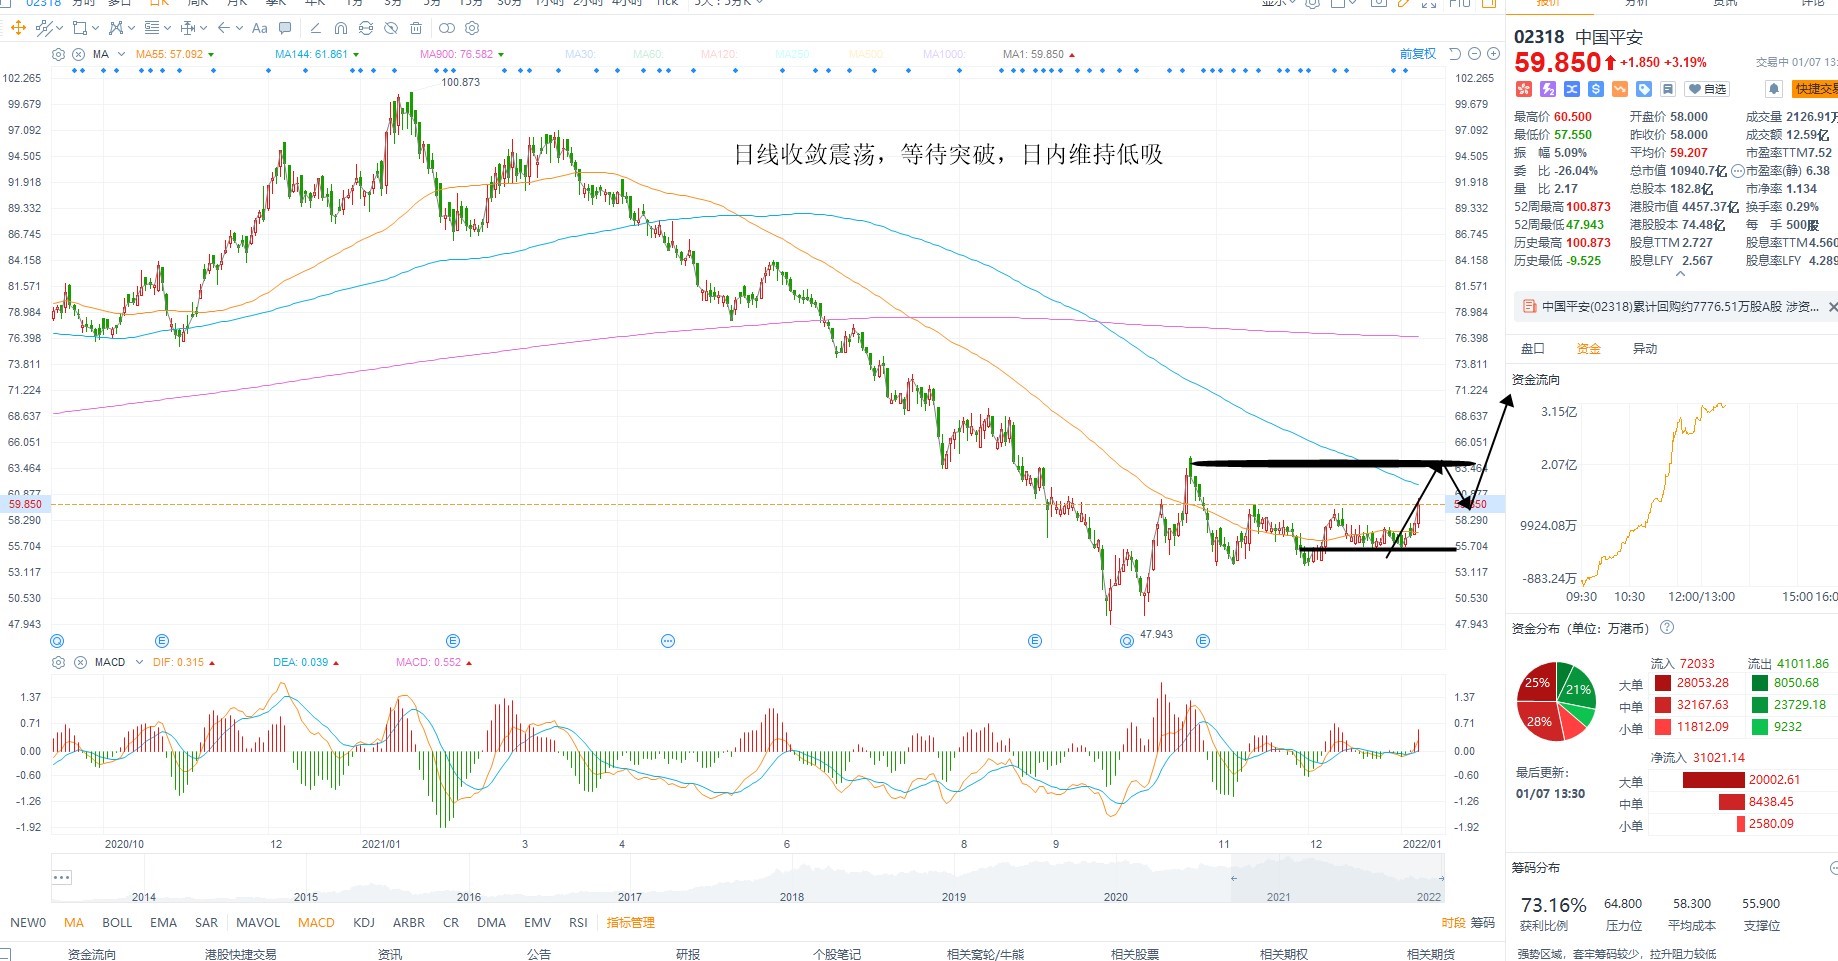Viewport: 1838px width, 961px height.
Task: Enable the magnet snap tool
Action: 341,28
